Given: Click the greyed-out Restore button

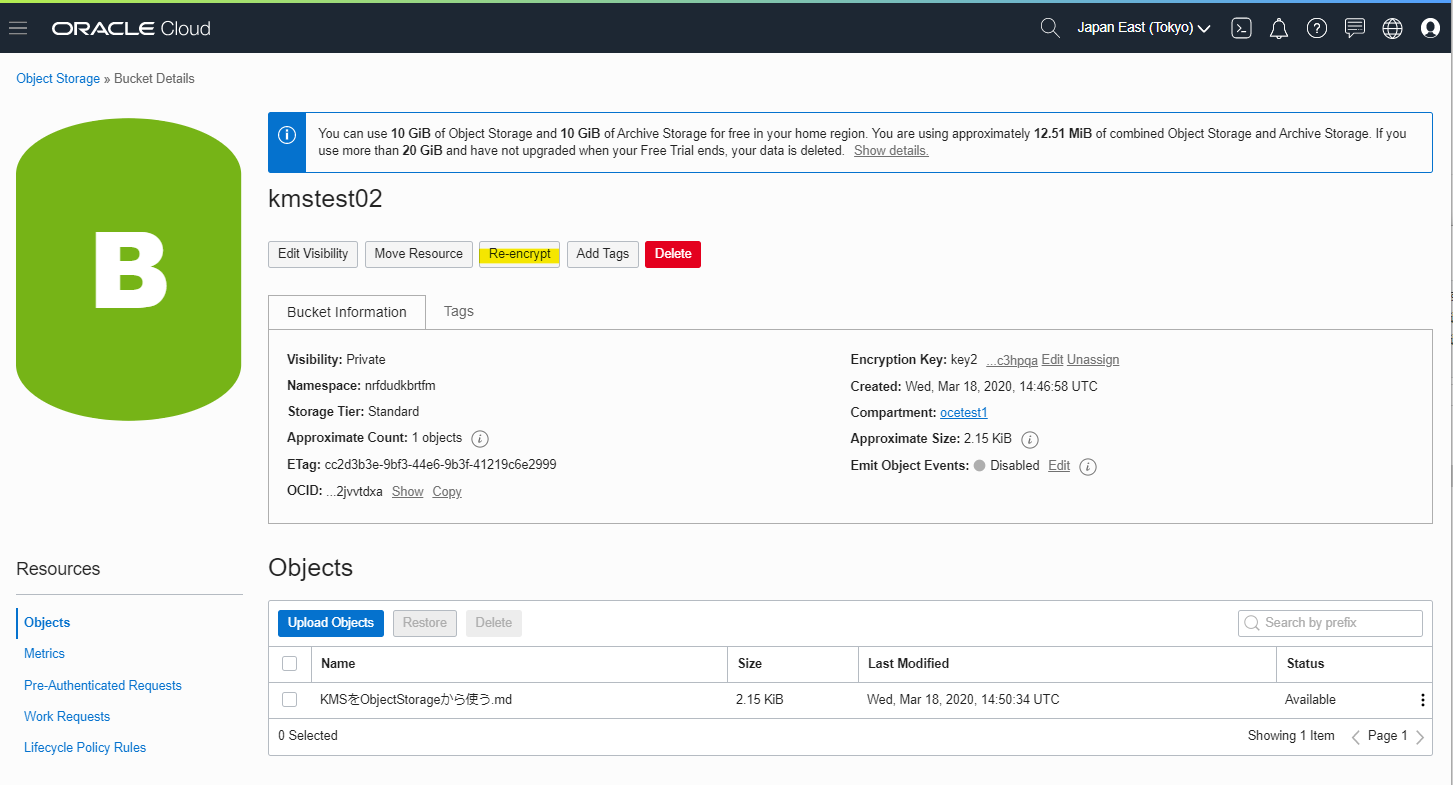Looking at the screenshot, I should [x=425, y=623].
